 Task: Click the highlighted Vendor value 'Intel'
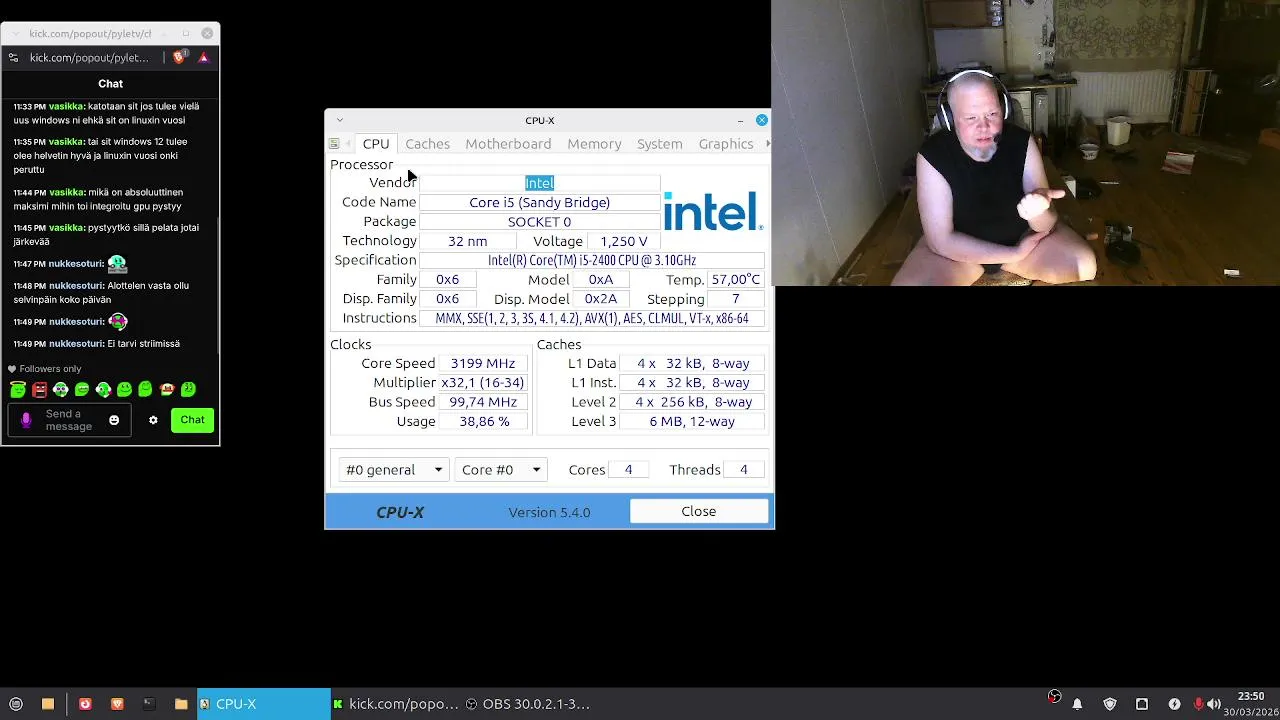point(539,183)
